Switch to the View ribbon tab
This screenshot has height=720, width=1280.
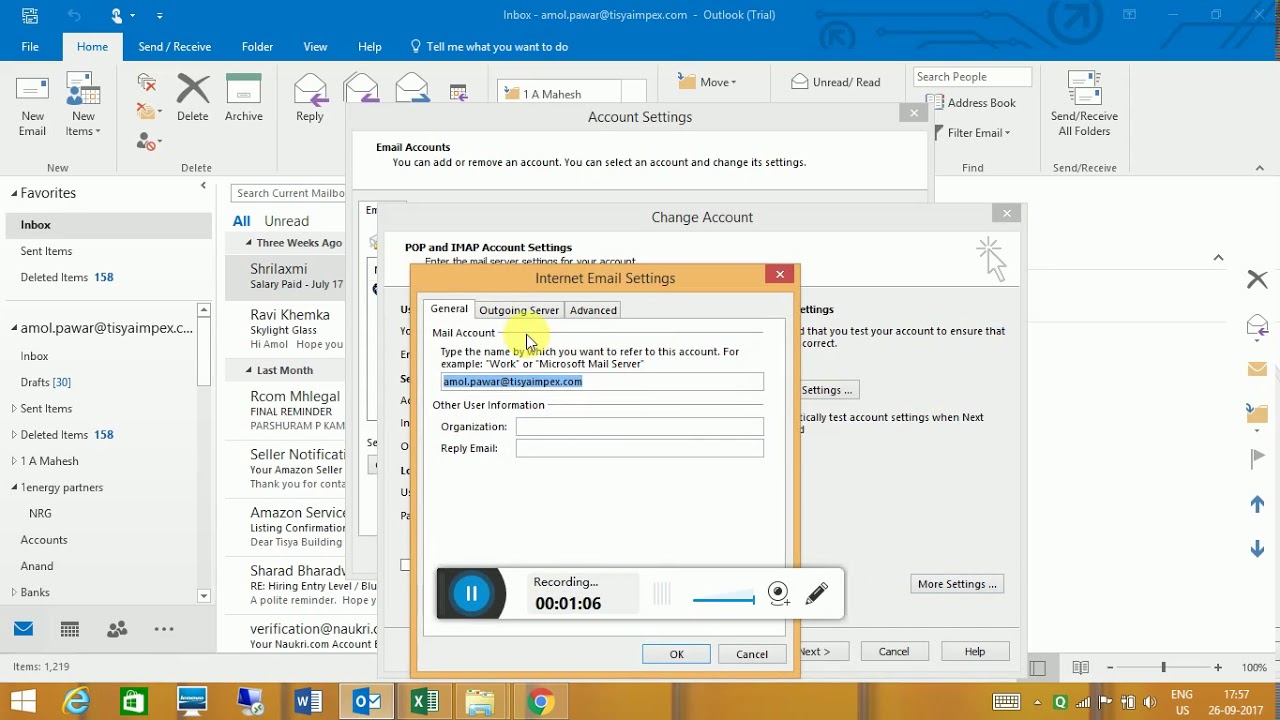coord(315,47)
